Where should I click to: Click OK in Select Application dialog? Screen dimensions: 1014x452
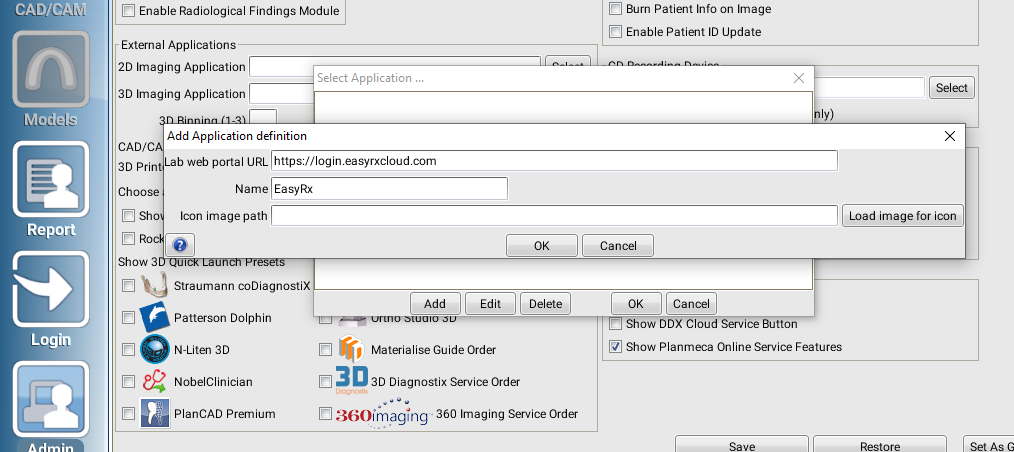(x=636, y=303)
